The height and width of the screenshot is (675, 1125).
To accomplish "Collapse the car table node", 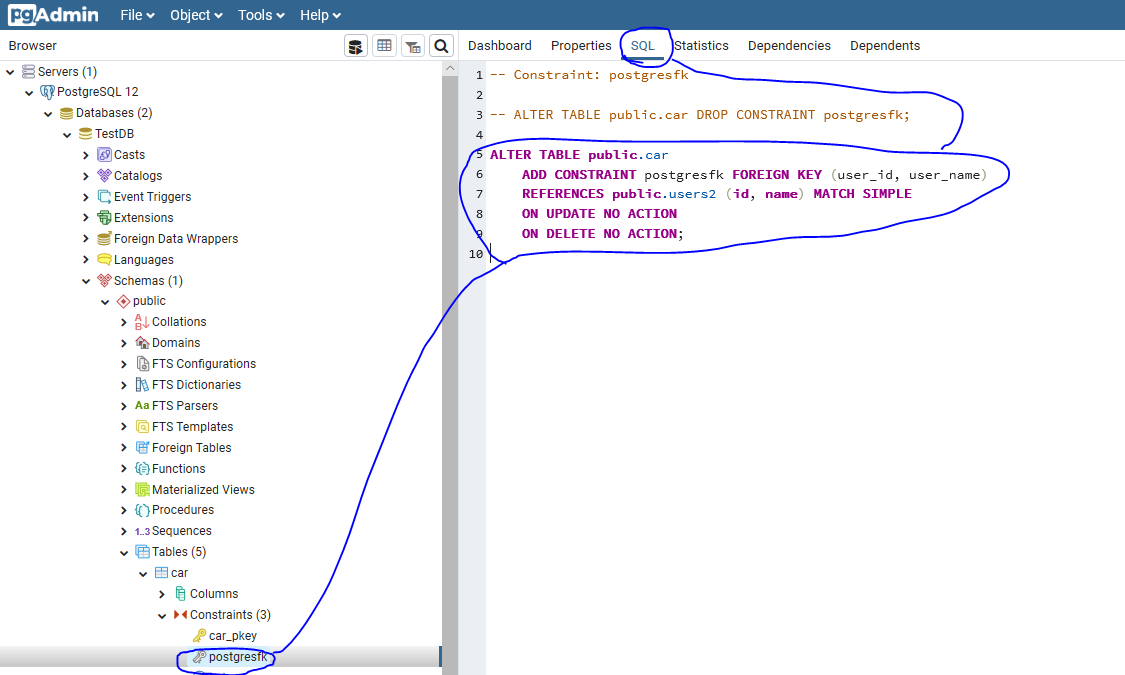I will pos(143,573).
